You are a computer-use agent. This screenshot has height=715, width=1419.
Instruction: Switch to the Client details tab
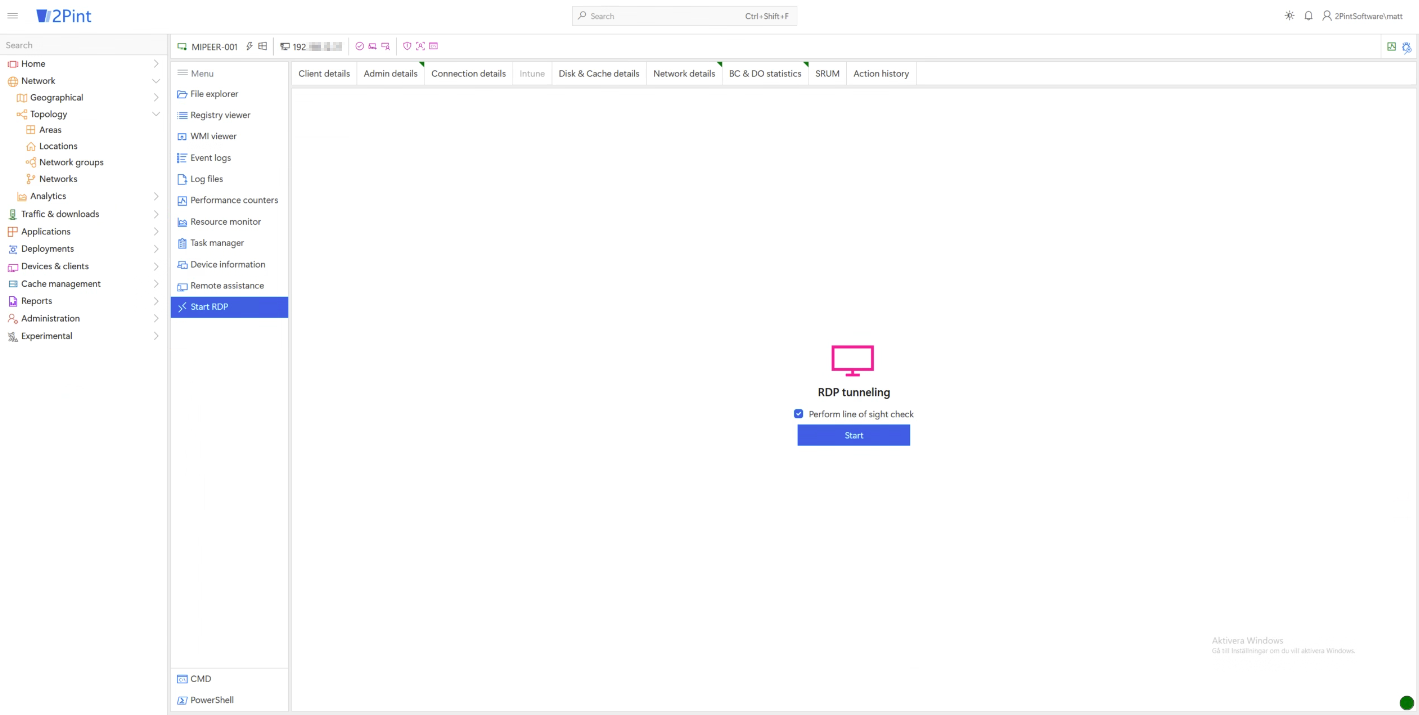coord(324,73)
